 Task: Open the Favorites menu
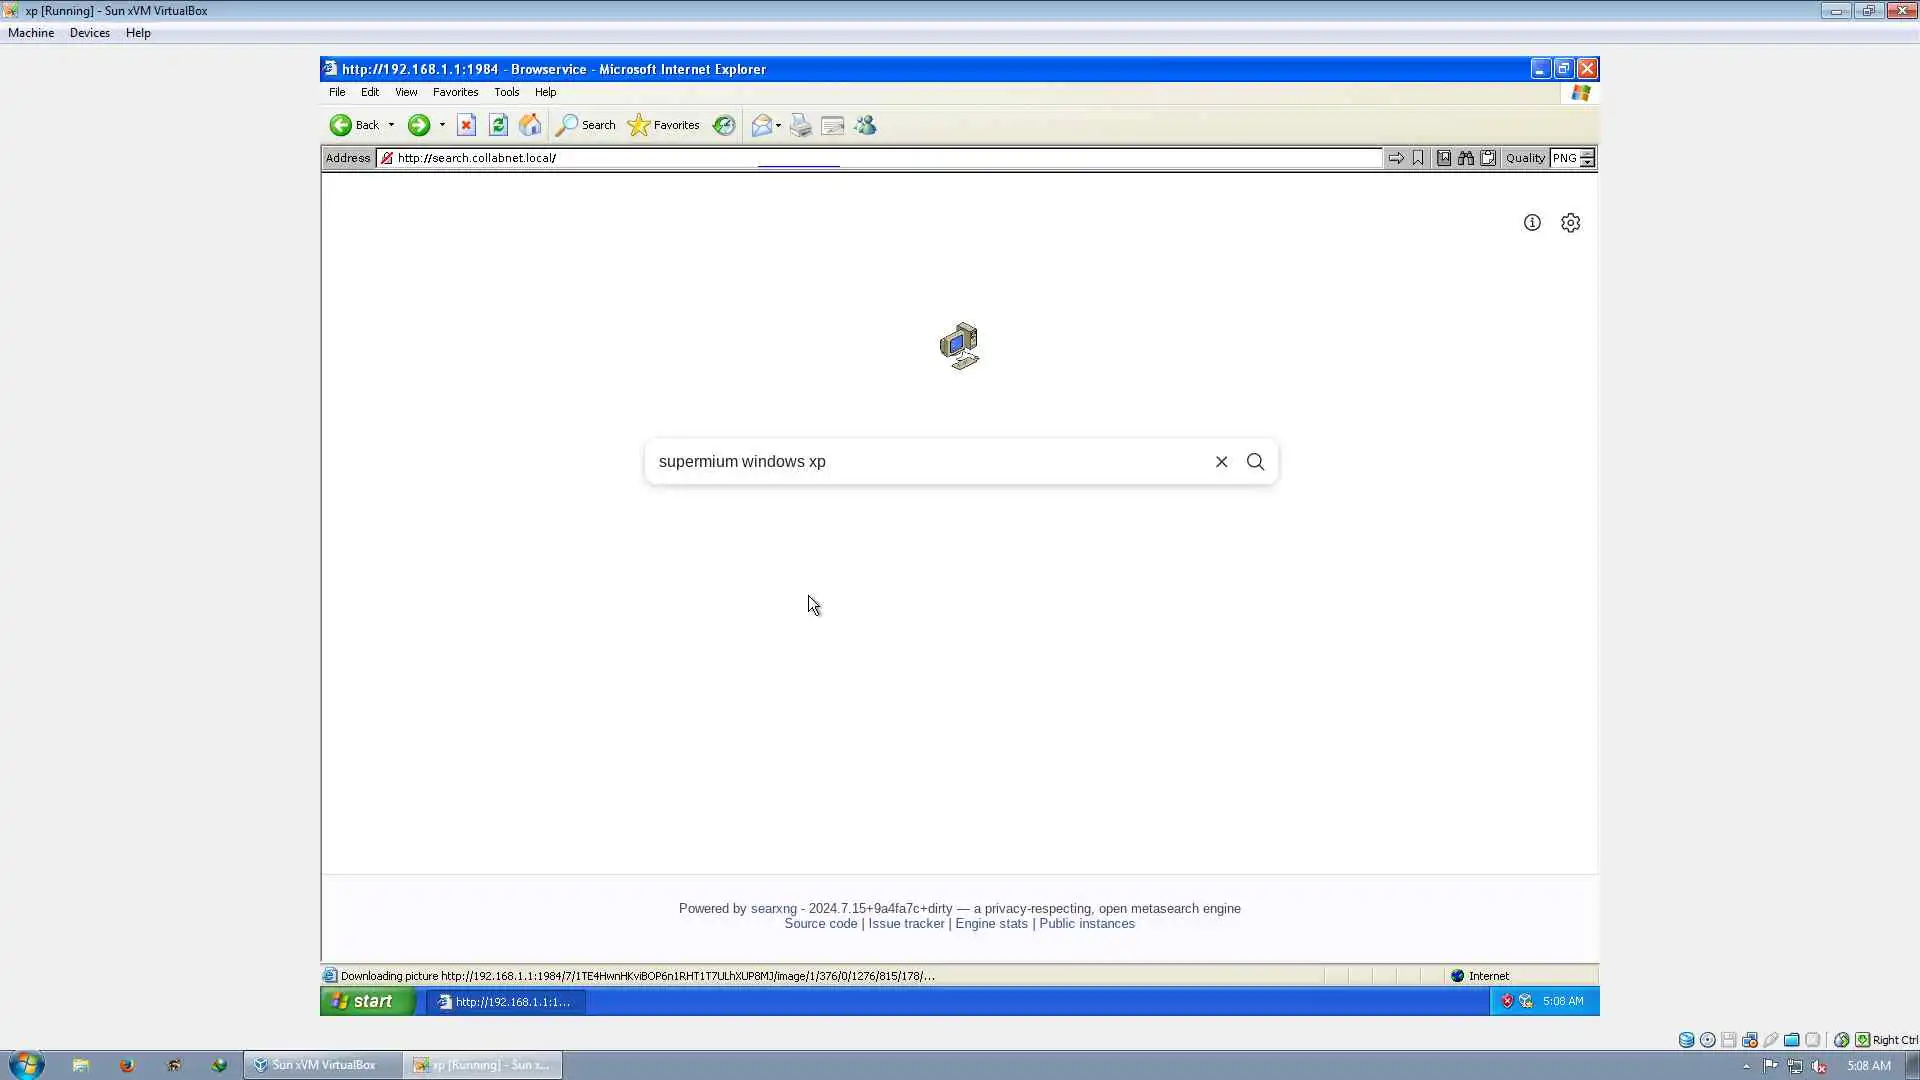coord(455,92)
